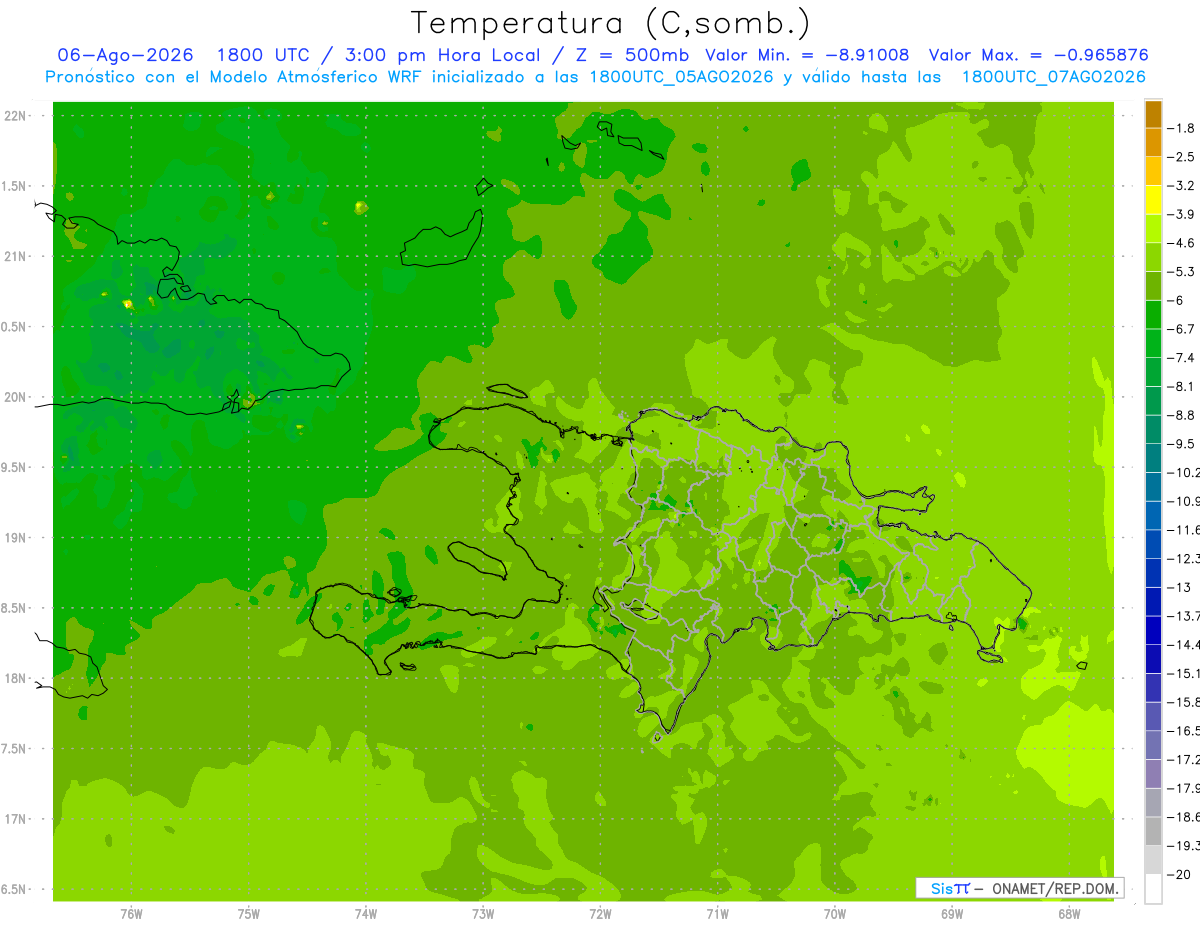Click the '70W' longitude label
The width and height of the screenshot is (1200, 927).
[x=835, y=913]
